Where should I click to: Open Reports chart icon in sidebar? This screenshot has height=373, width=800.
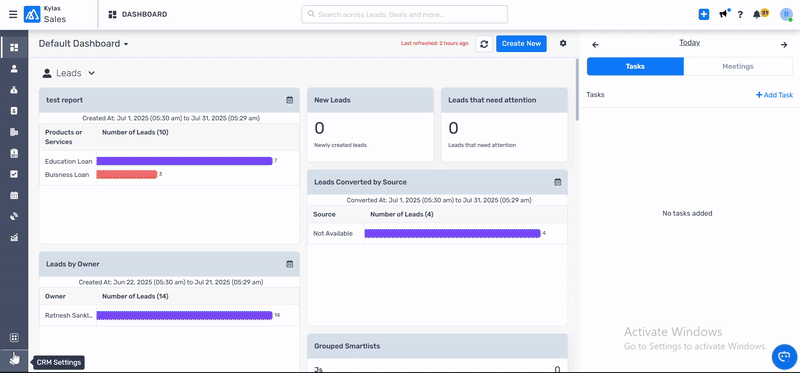(x=14, y=237)
